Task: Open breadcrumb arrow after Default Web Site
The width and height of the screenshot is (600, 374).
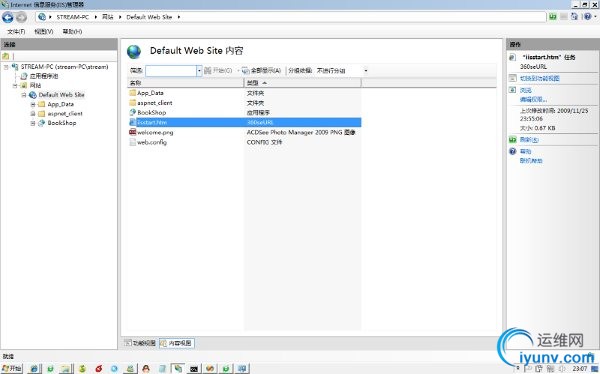Action: [178, 17]
